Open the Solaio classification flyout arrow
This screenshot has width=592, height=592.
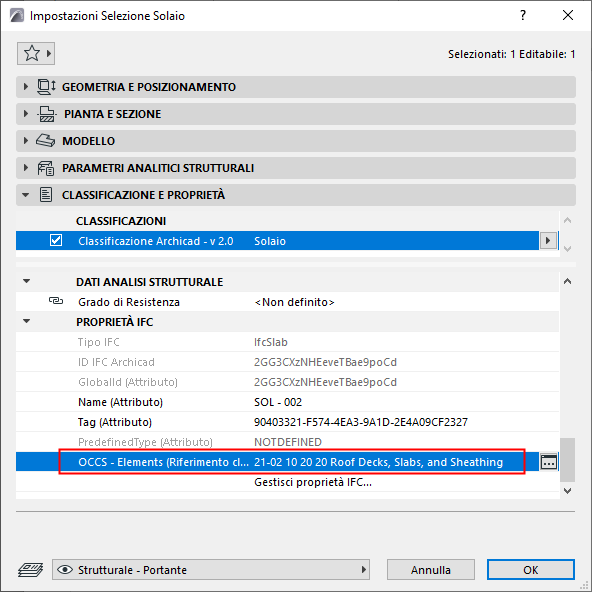pos(548,240)
